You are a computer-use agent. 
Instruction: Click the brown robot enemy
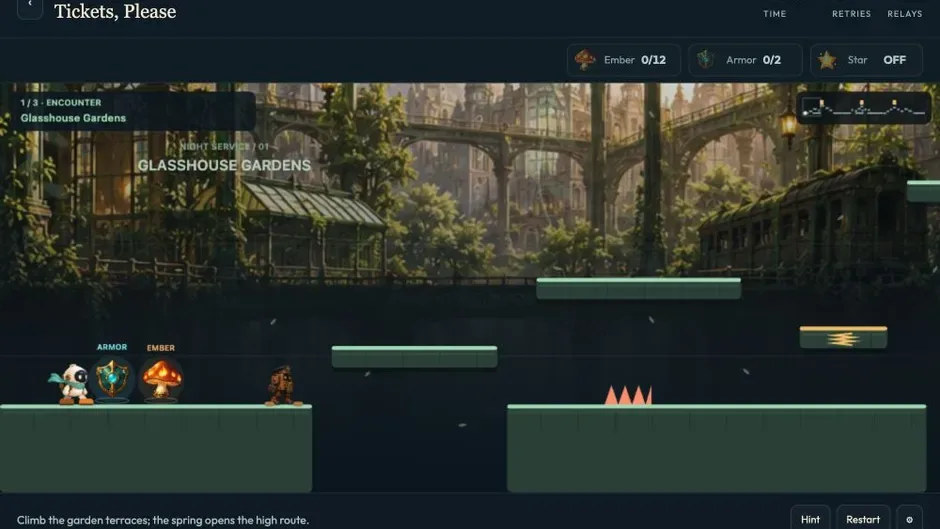coord(283,386)
